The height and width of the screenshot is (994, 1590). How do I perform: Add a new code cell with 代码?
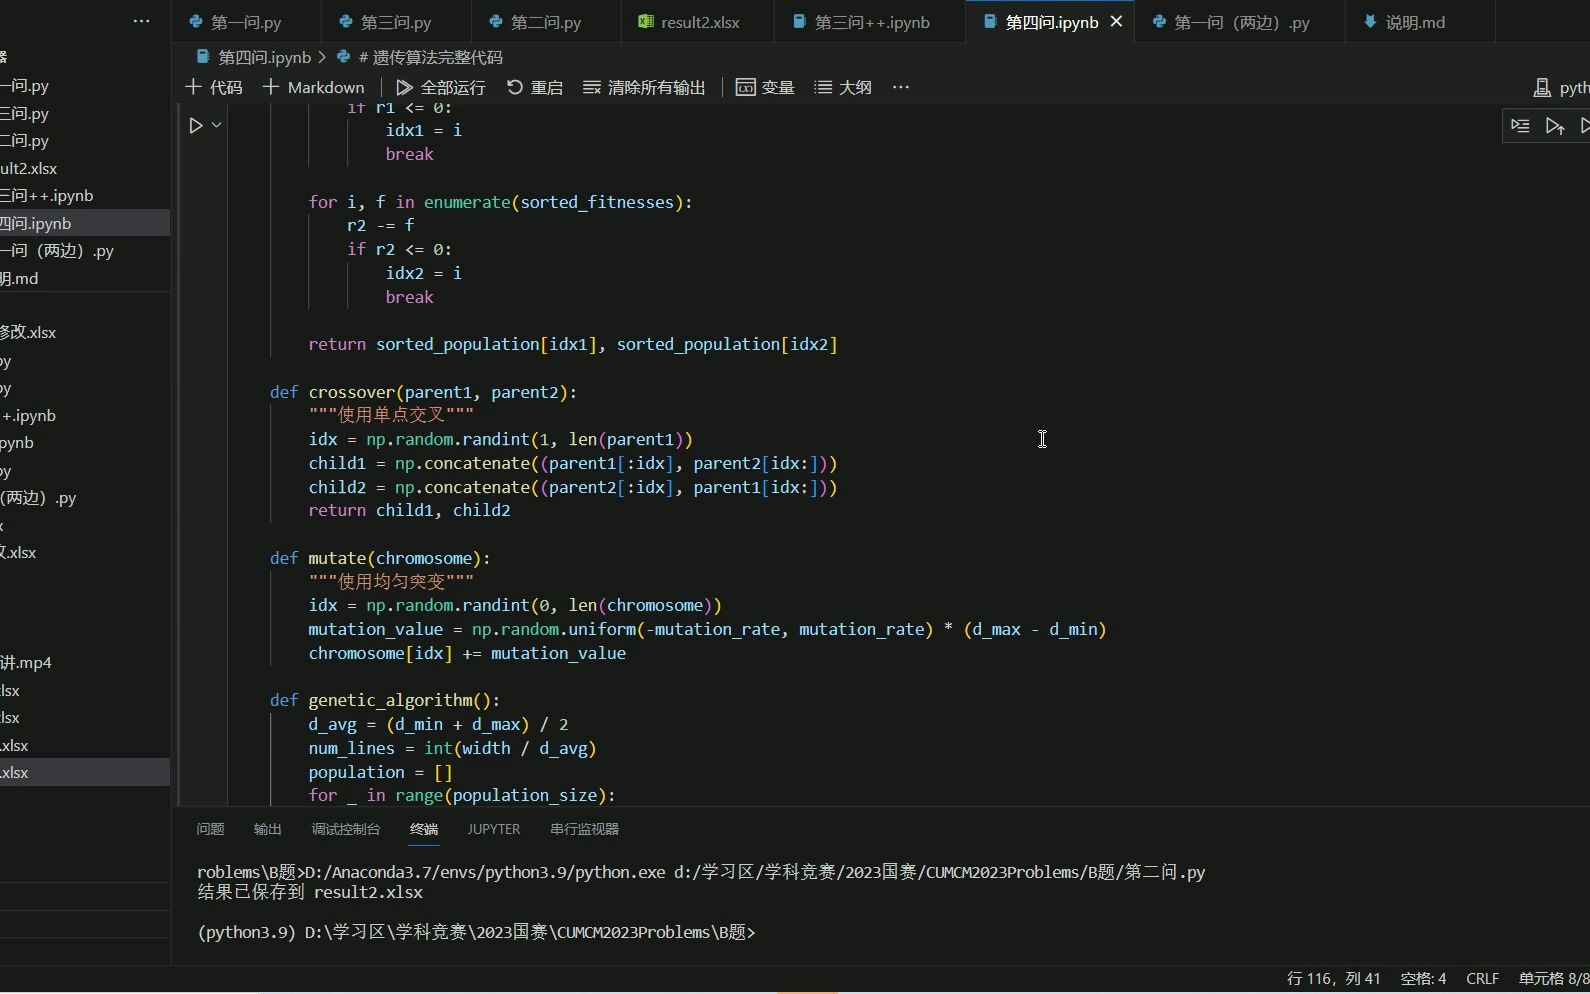tap(214, 87)
